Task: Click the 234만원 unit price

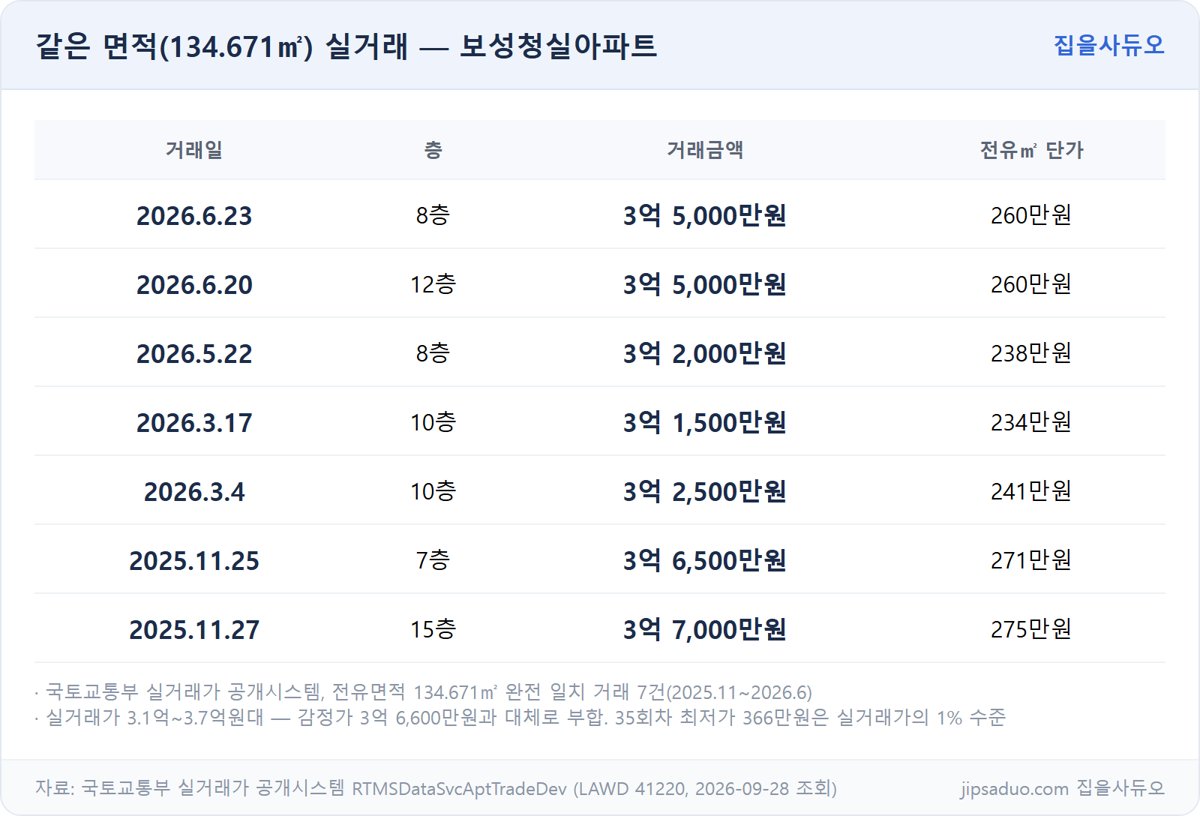Action: click(x=1031, y=423)
